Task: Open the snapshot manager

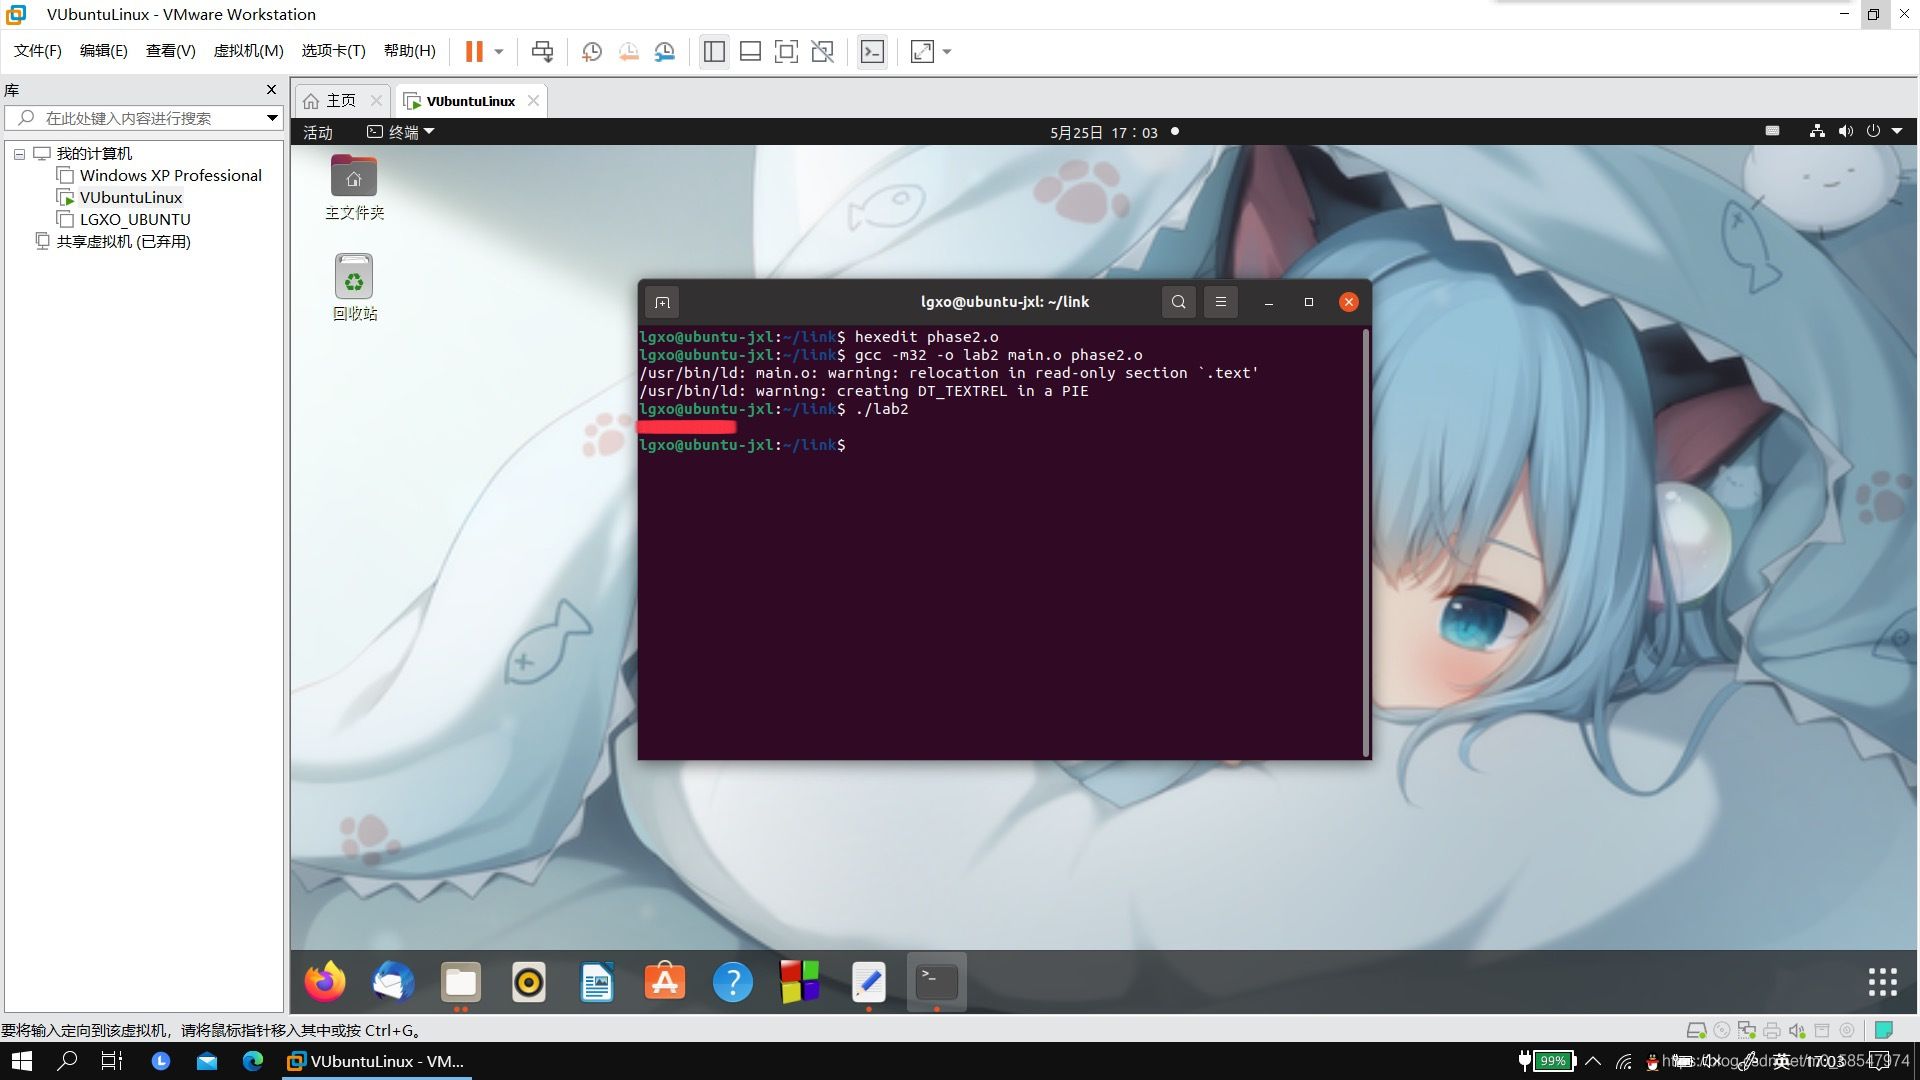Action: point(665,51)
